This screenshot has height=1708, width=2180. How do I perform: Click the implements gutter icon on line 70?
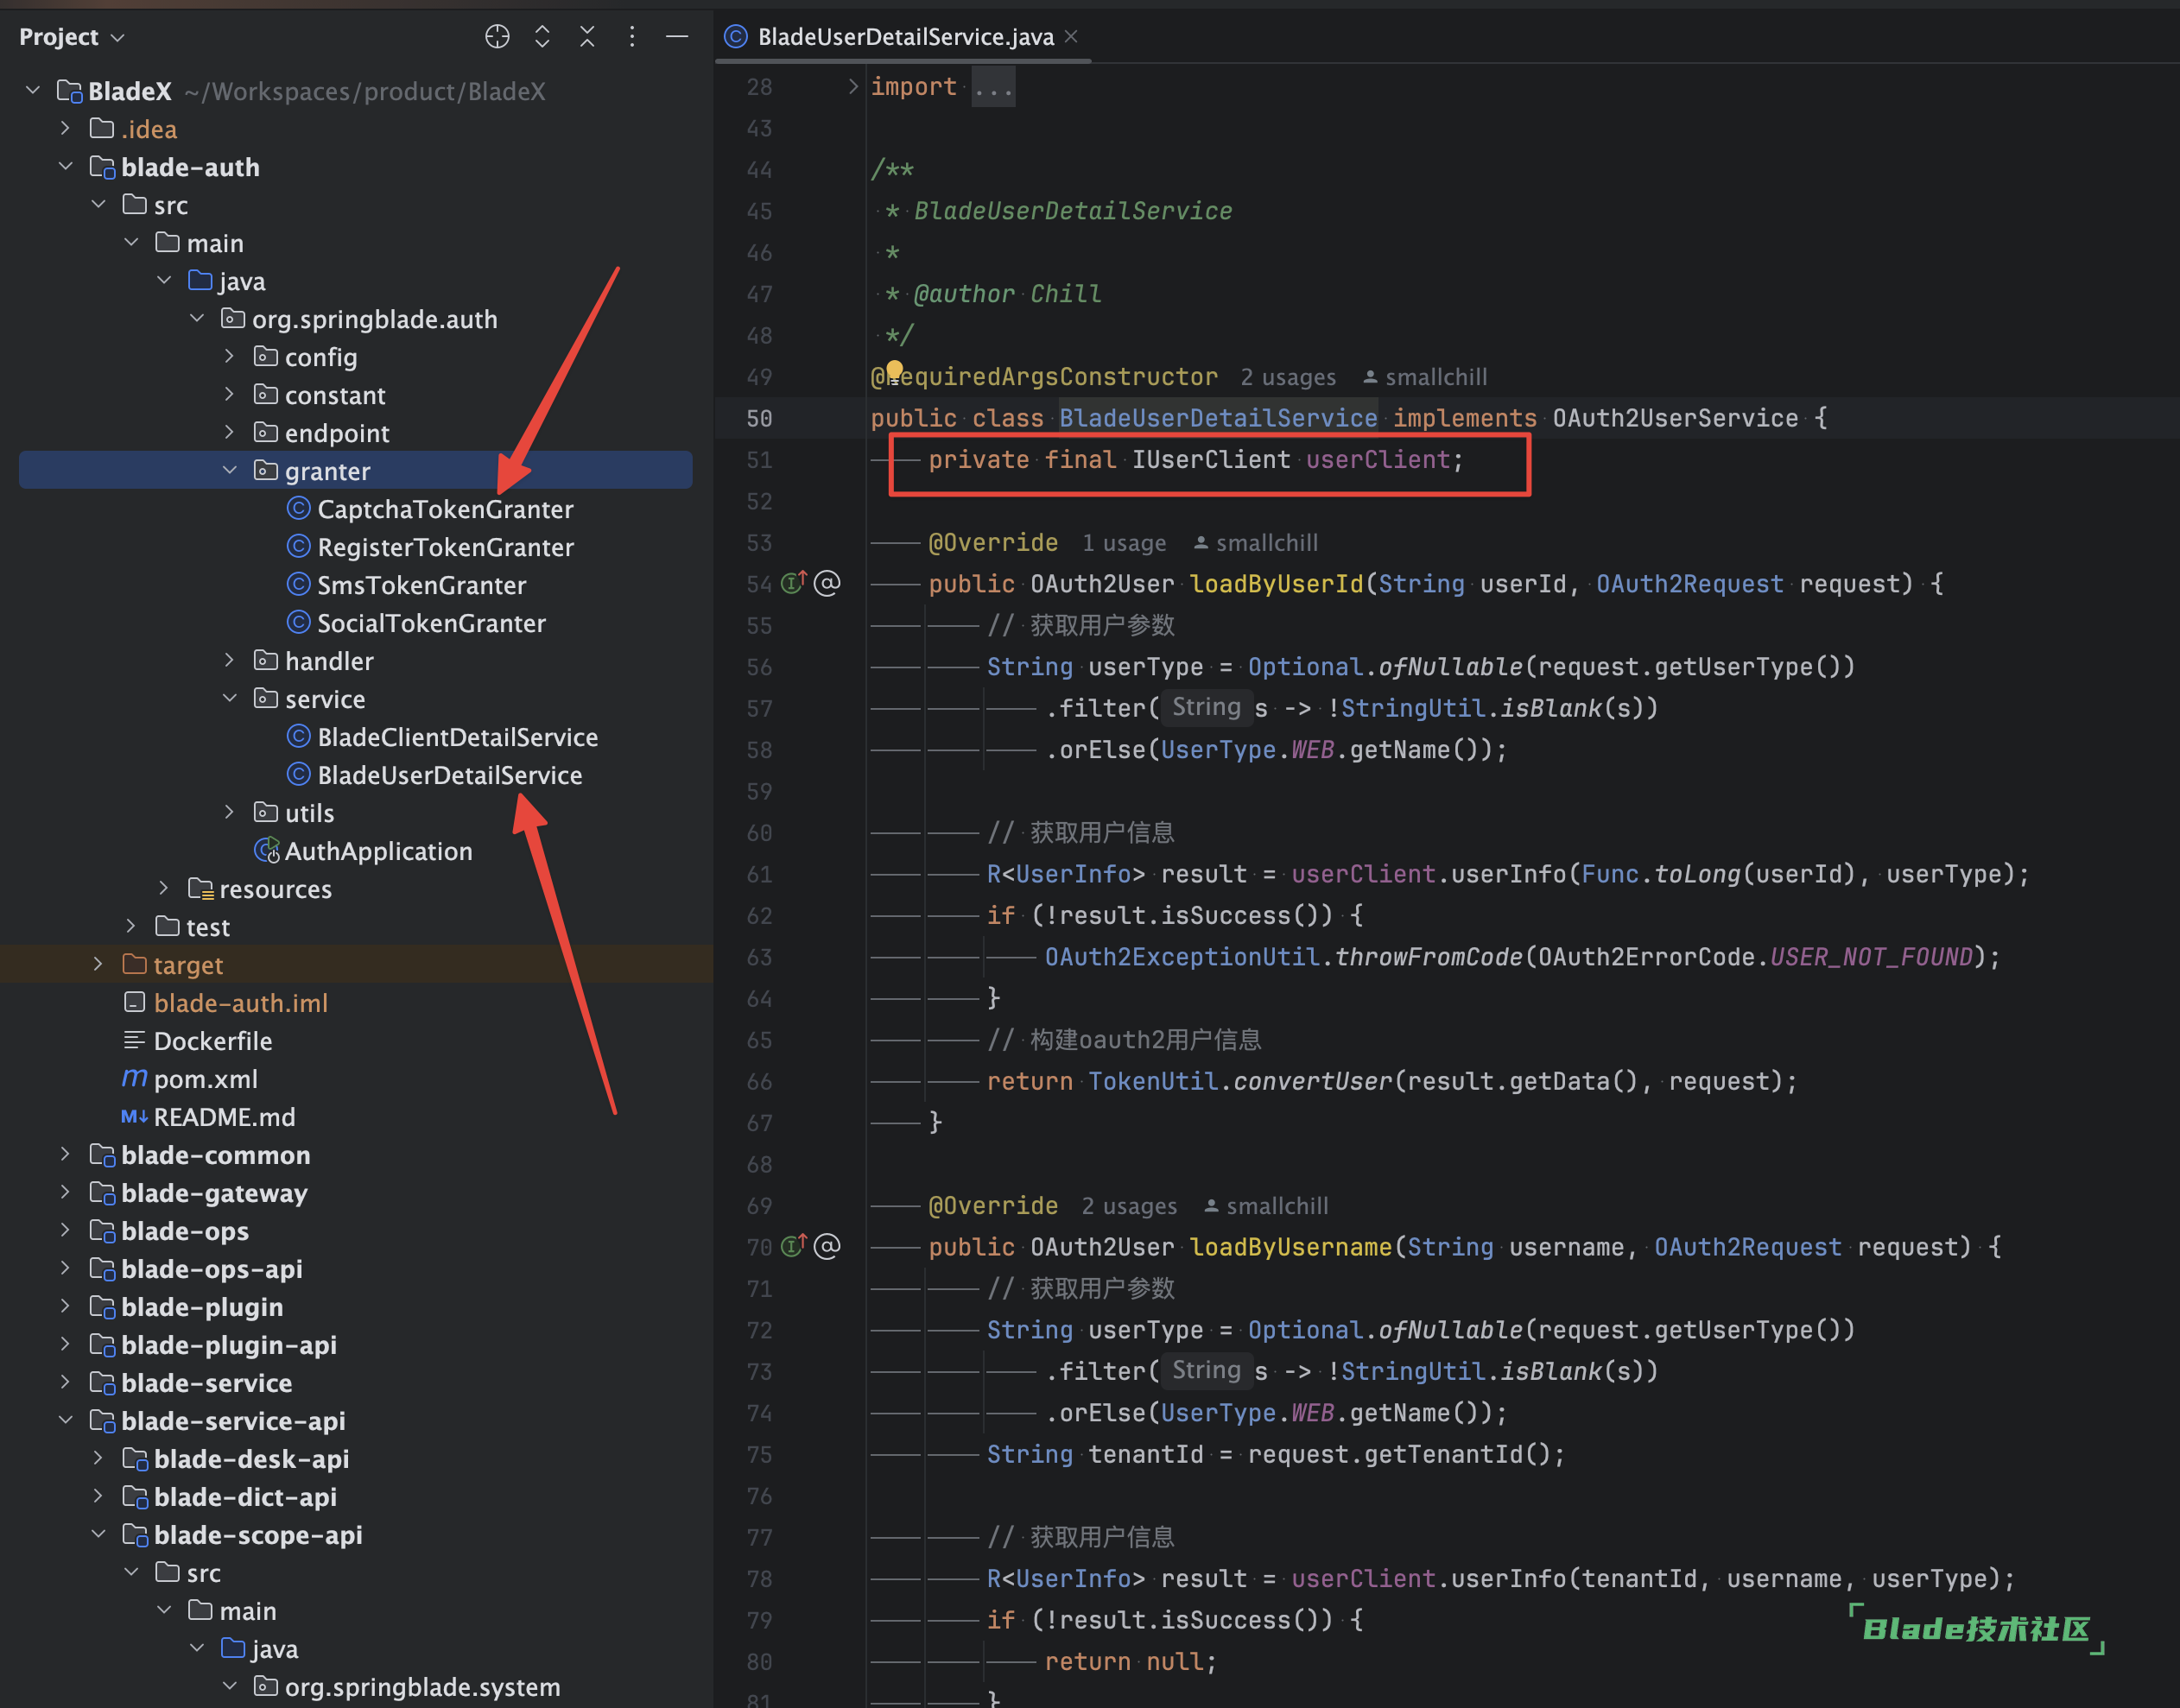coord(793,1245)
